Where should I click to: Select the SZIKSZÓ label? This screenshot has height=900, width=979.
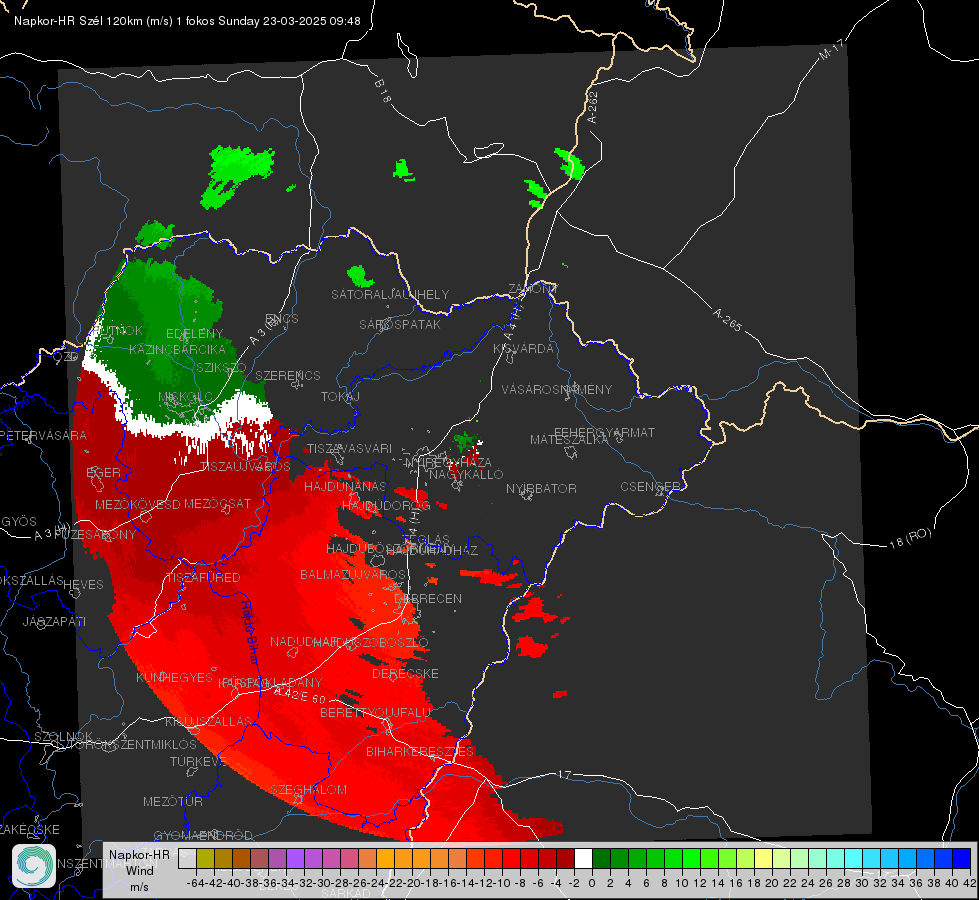point(221,367)
